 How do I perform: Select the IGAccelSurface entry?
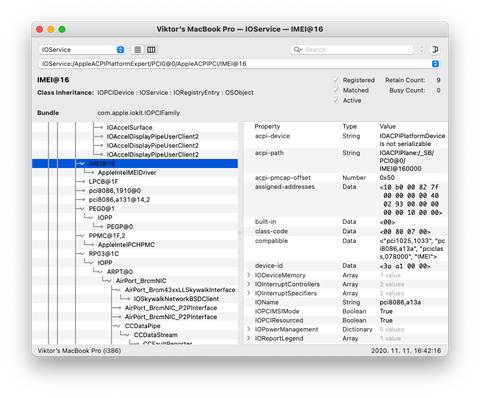(x=129, y=128)
